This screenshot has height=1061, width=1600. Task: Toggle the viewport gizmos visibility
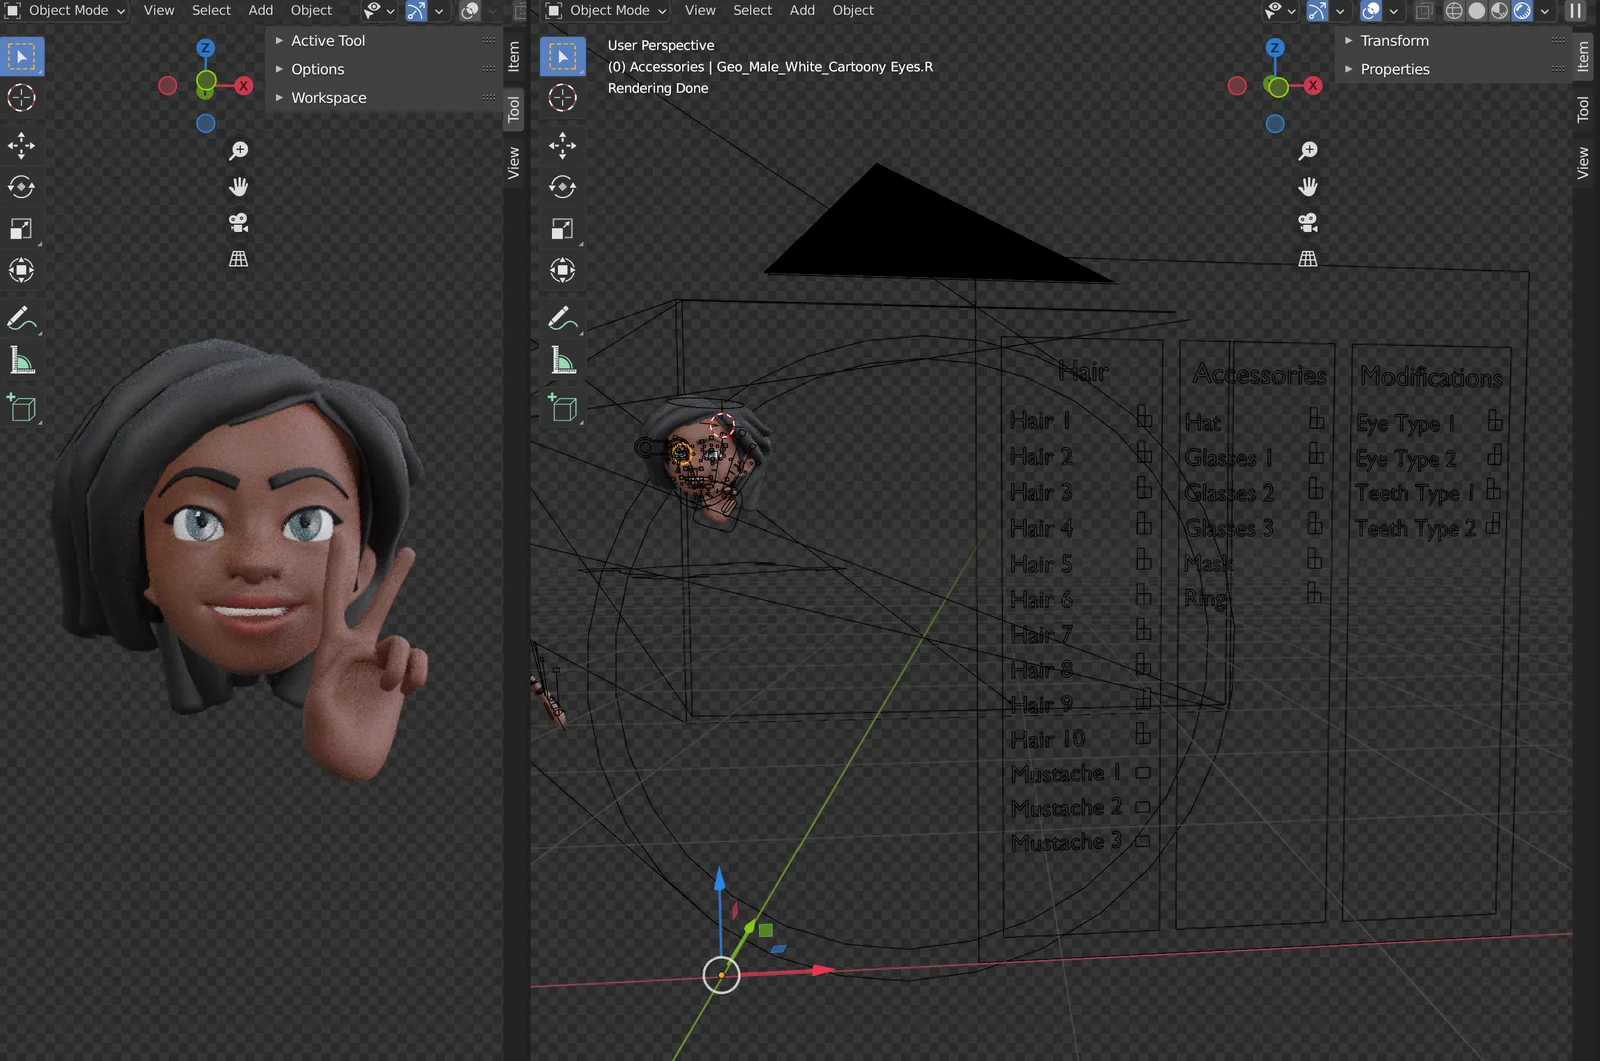[1317, 12]
